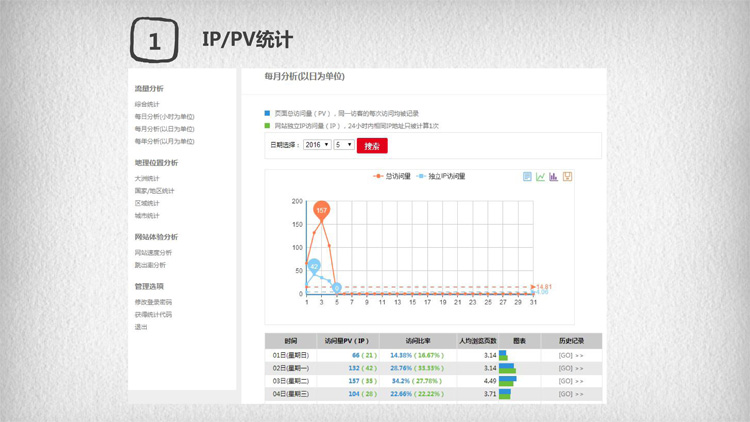The width and height of the screenshot is (750, 422).
Task: Click the orange 157 peak marker
Action: point(321,210)
